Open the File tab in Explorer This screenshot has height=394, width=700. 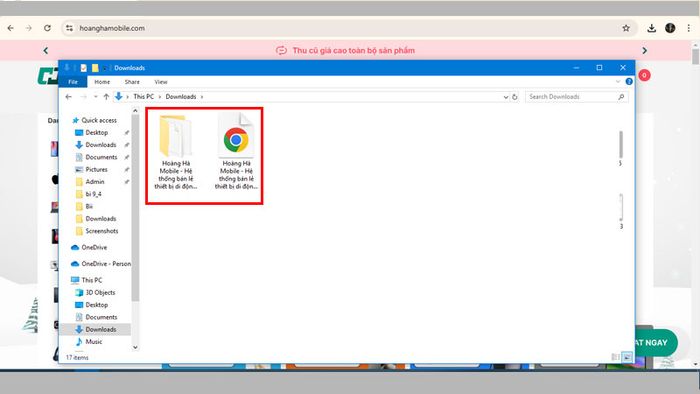pos(73,82)
